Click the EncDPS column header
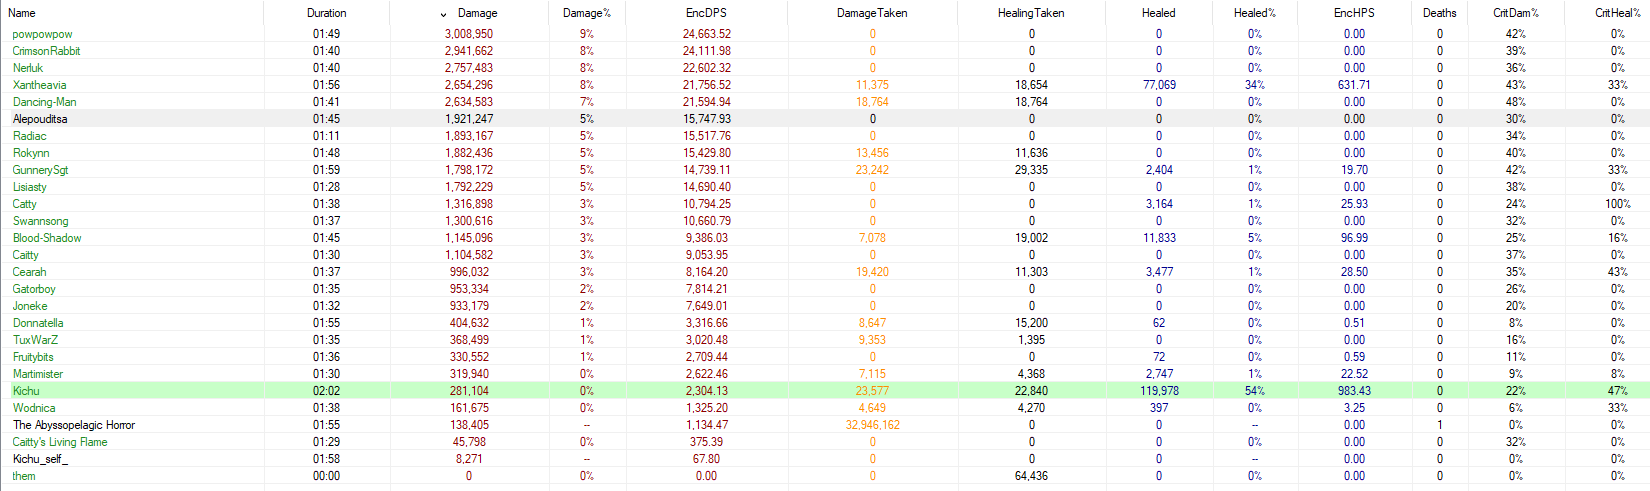Image resolution: width=1650 pixels, height=491 pixels. click(x=706, y=13)
